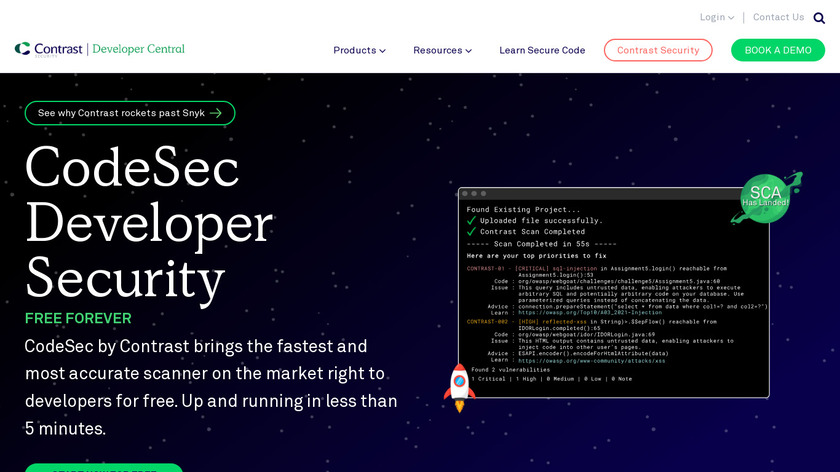This screenshot has width=840, height=472.
Task: Click the 'Uploaded file successfully.' line
Action: (x=541, y=220)
